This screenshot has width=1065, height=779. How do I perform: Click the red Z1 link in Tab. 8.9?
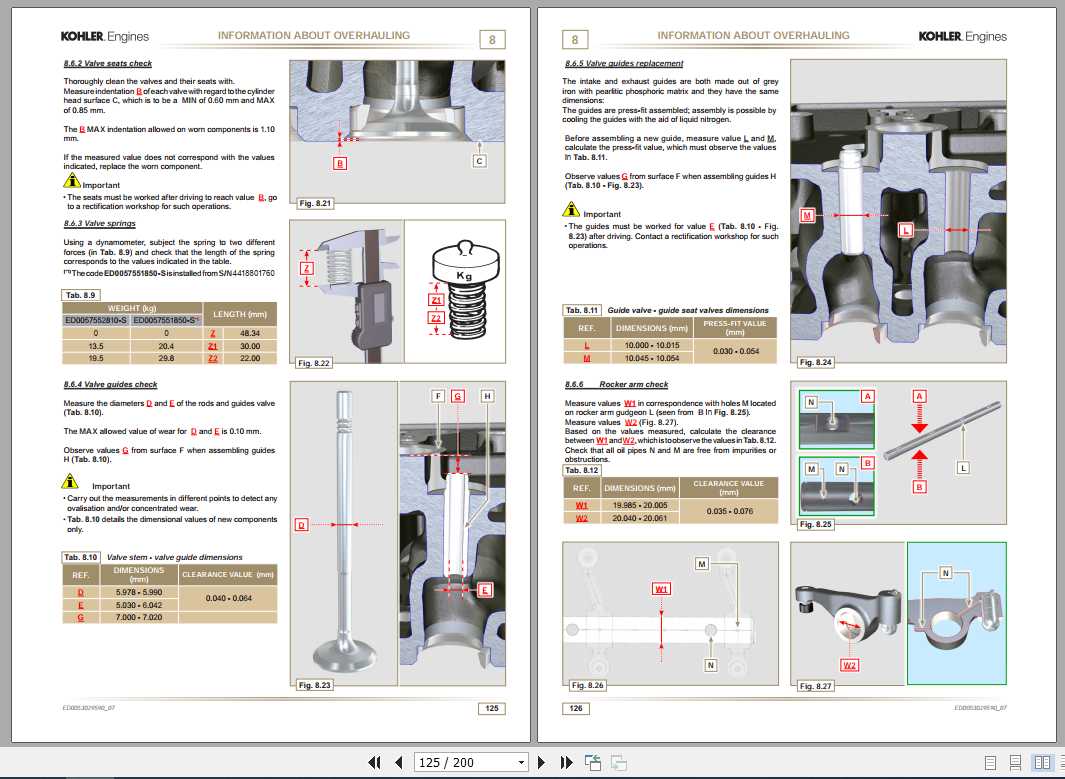212,346
